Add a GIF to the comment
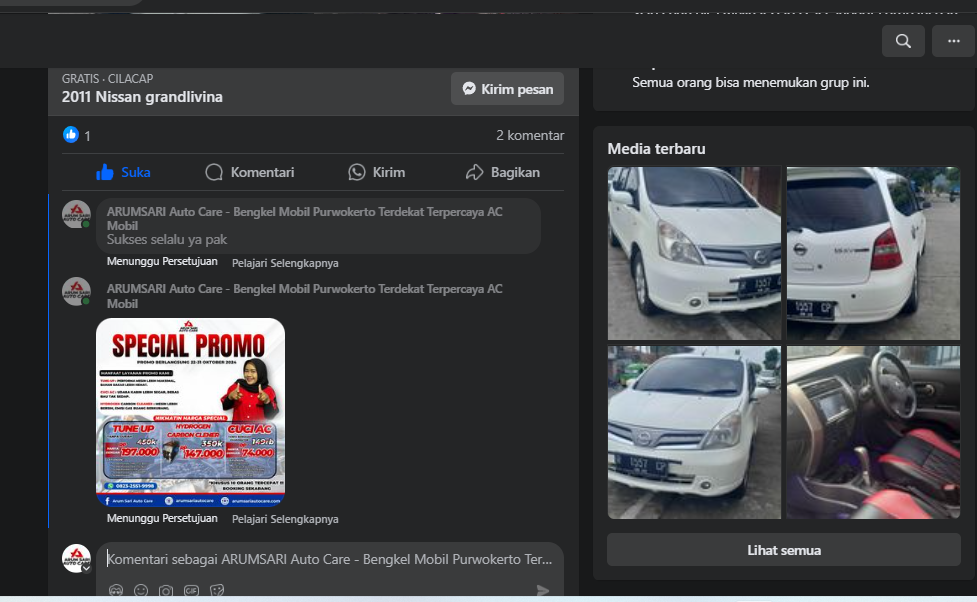Viewport: 977px width, 602px height. click(191, 590)
